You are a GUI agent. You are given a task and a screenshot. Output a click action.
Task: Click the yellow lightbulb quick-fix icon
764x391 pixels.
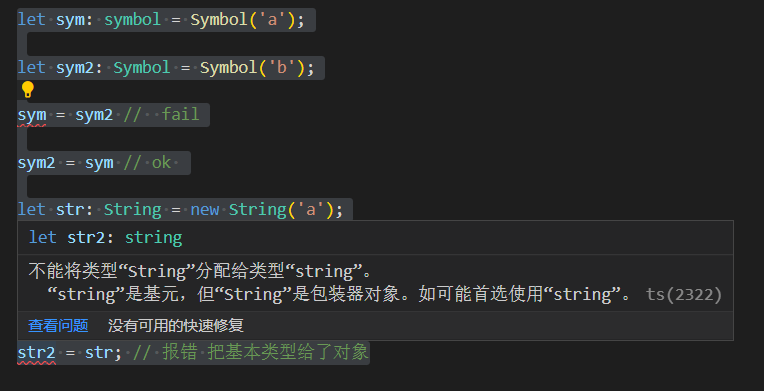pyautogui.click(x=27, y=90)
